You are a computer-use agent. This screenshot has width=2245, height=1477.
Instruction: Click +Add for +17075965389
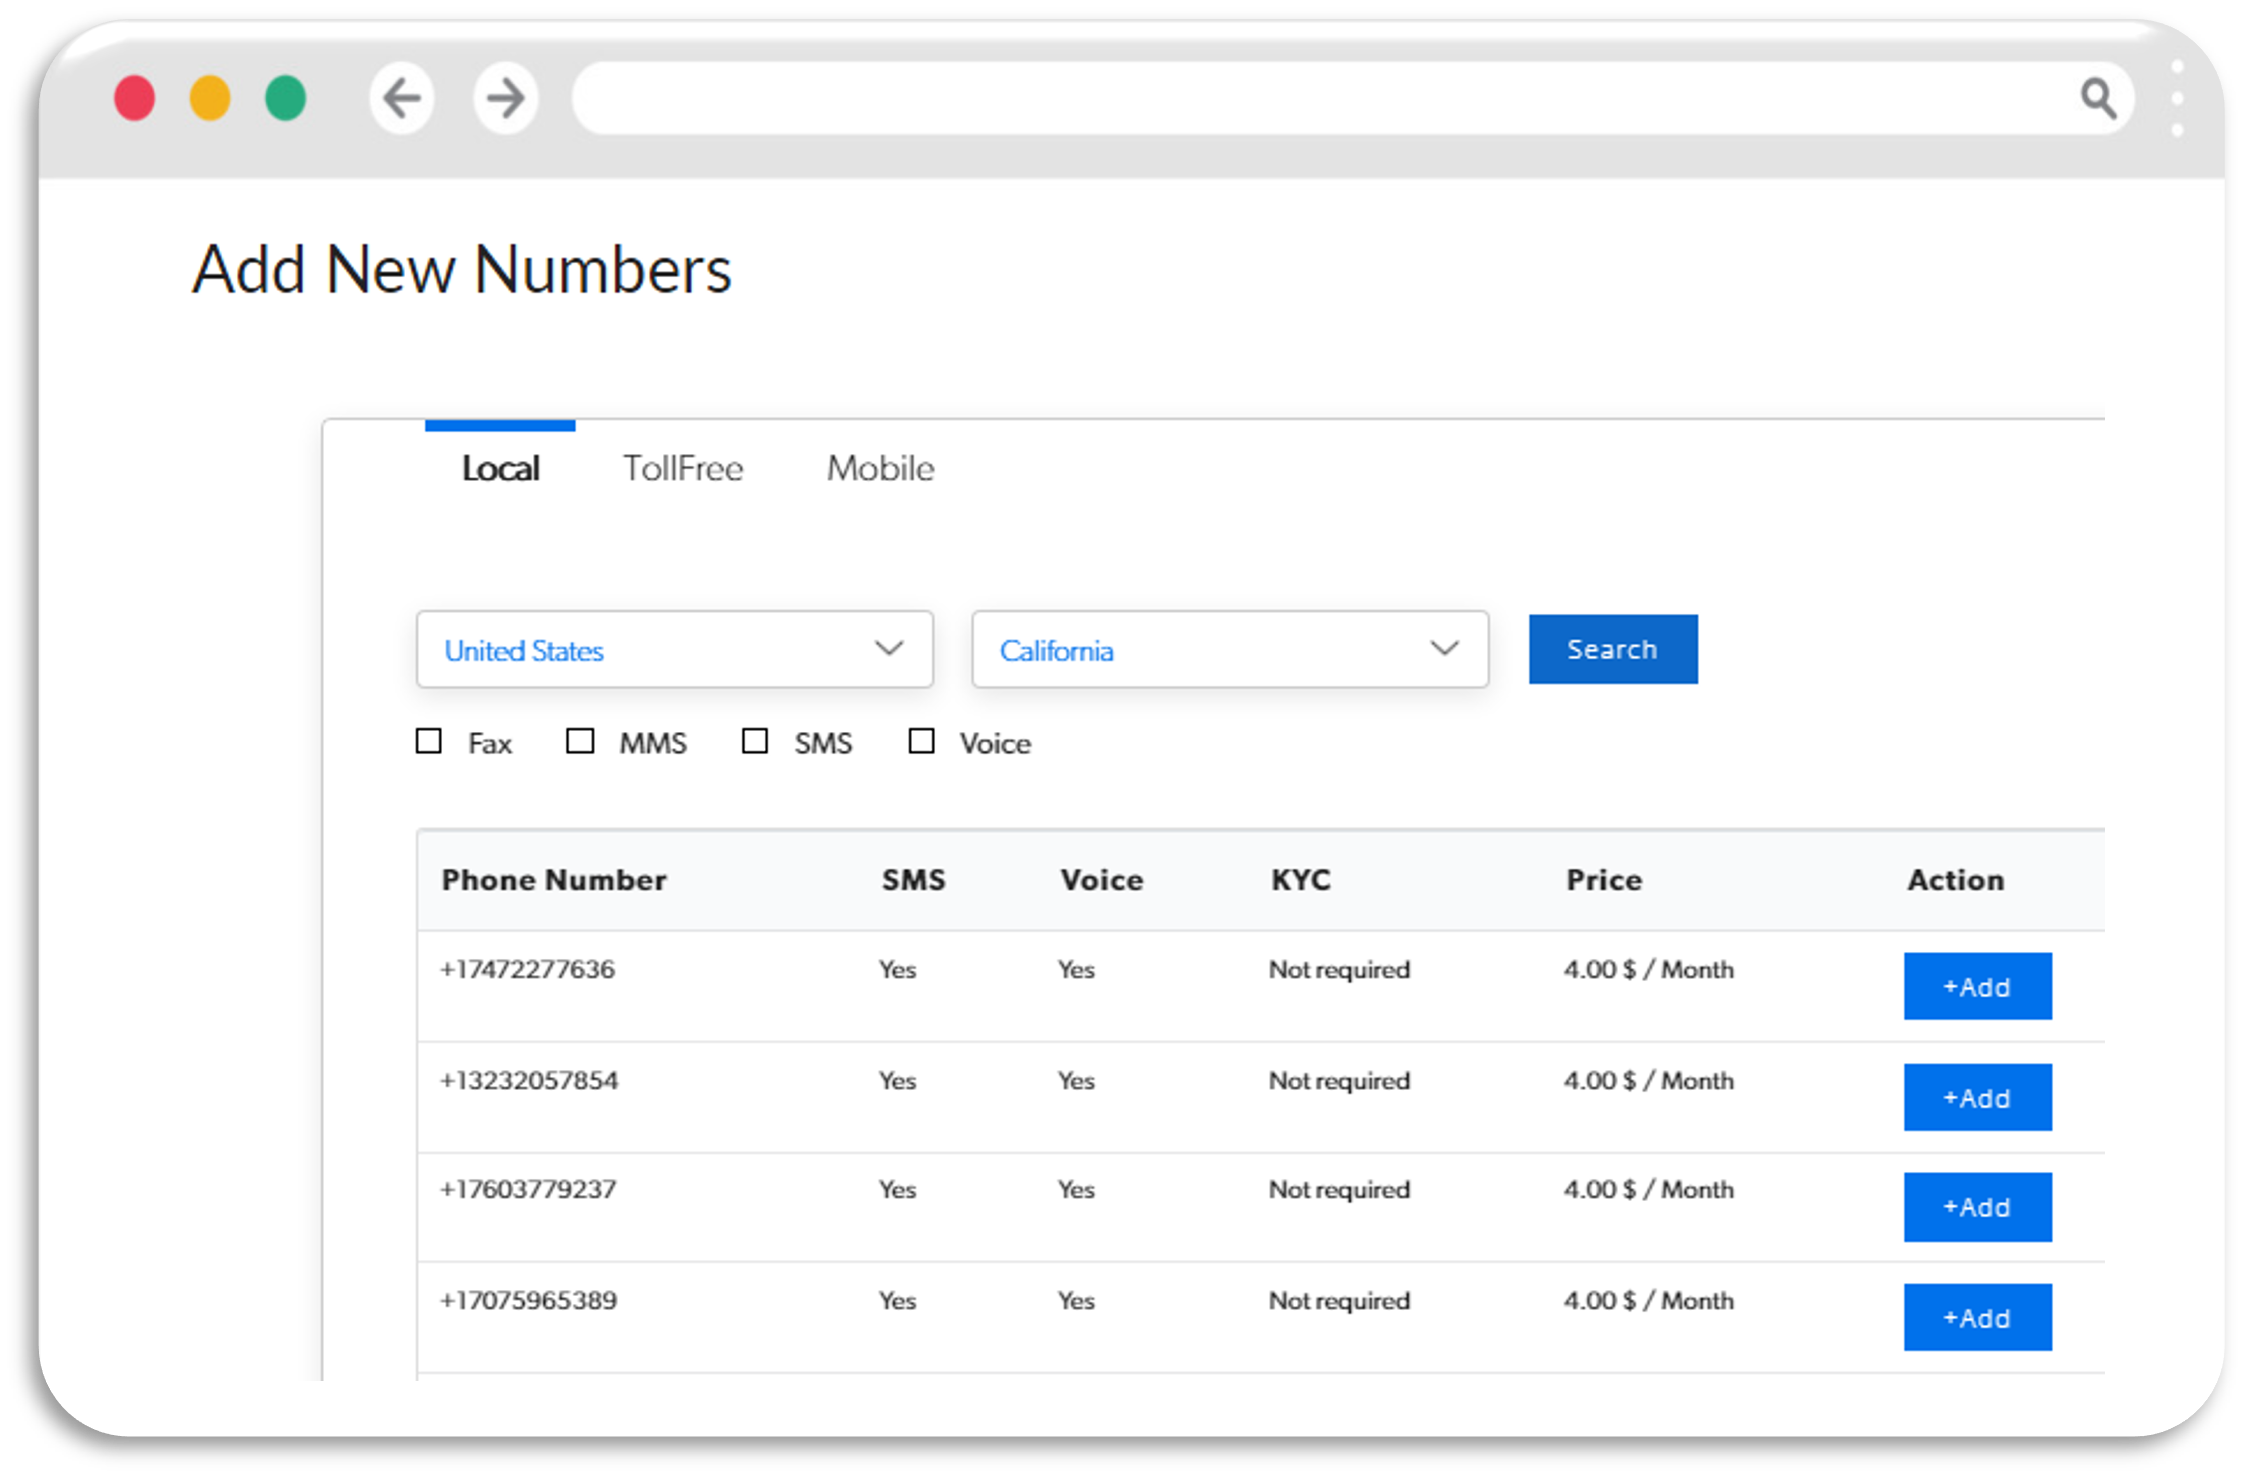pos(1977,1317)
